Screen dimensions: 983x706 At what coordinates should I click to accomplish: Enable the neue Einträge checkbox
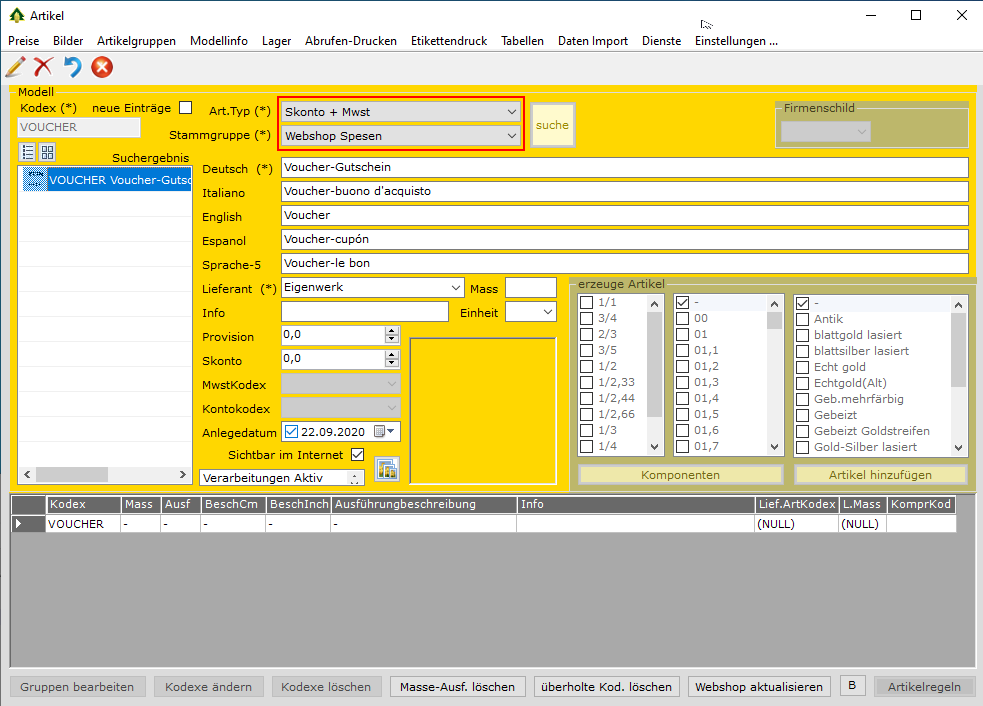(x=185, y=108)
